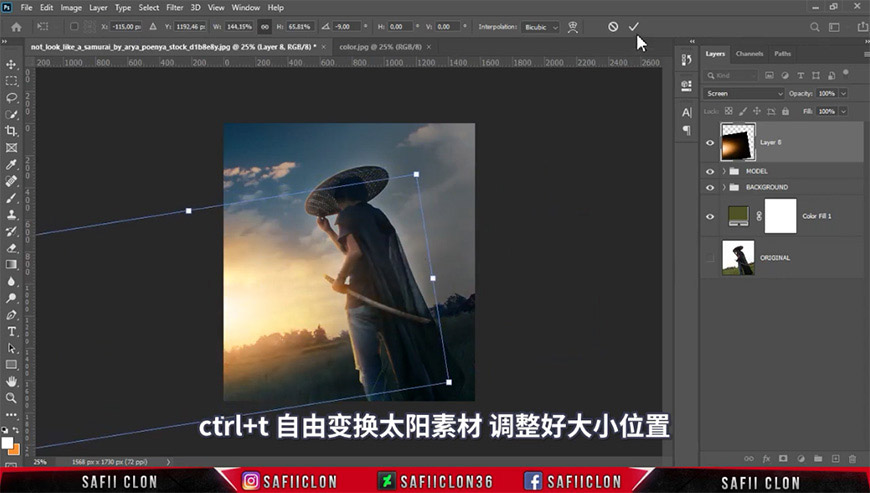870x493 pixels.
Task: Select the Hand tool
Action: [11, 381]
